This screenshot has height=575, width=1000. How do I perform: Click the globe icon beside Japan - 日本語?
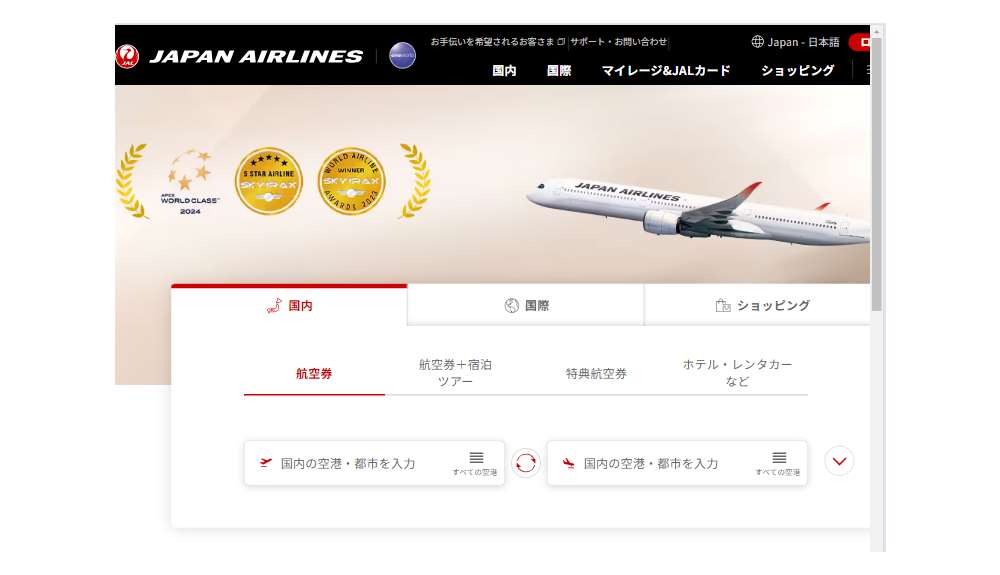click(x=757, y=41)
